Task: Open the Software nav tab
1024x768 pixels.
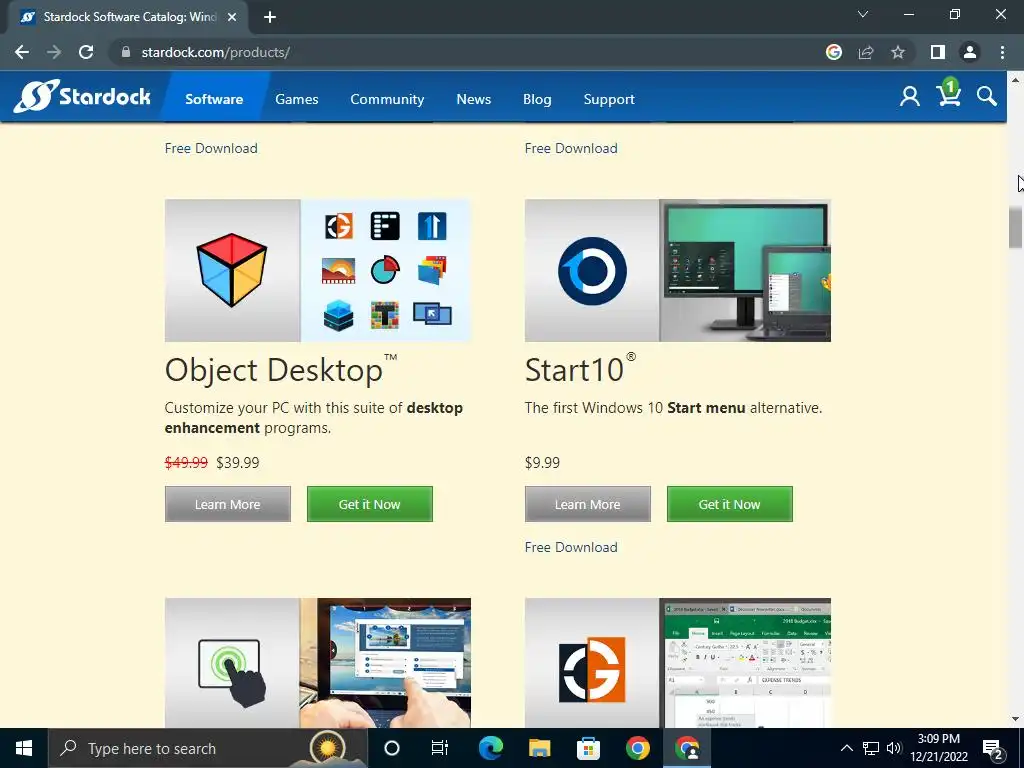Action: pyautogui.click(x=214, y=99)
